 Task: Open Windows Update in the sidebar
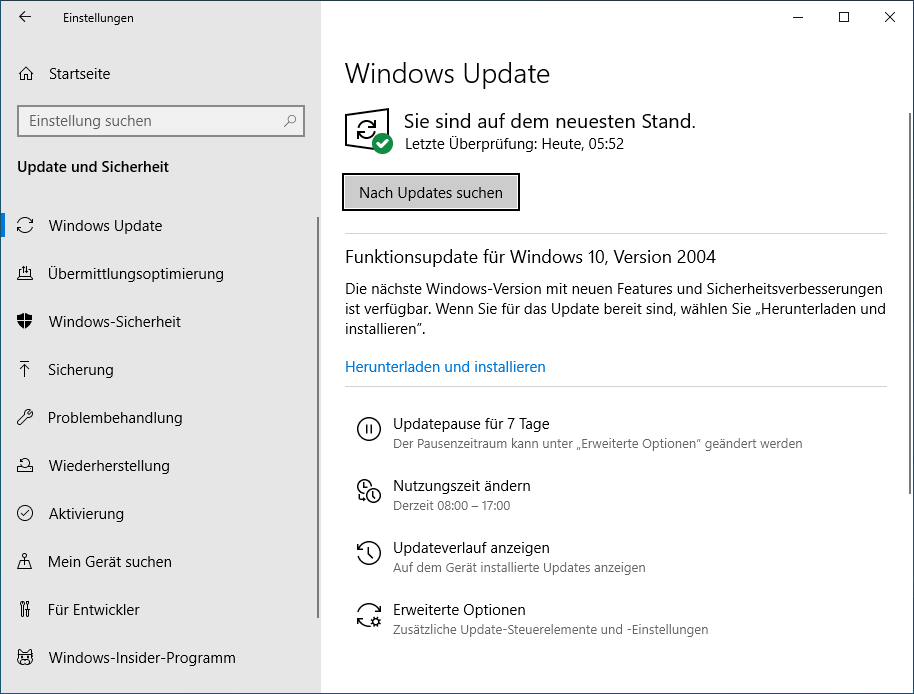click(x=105, y=226)
